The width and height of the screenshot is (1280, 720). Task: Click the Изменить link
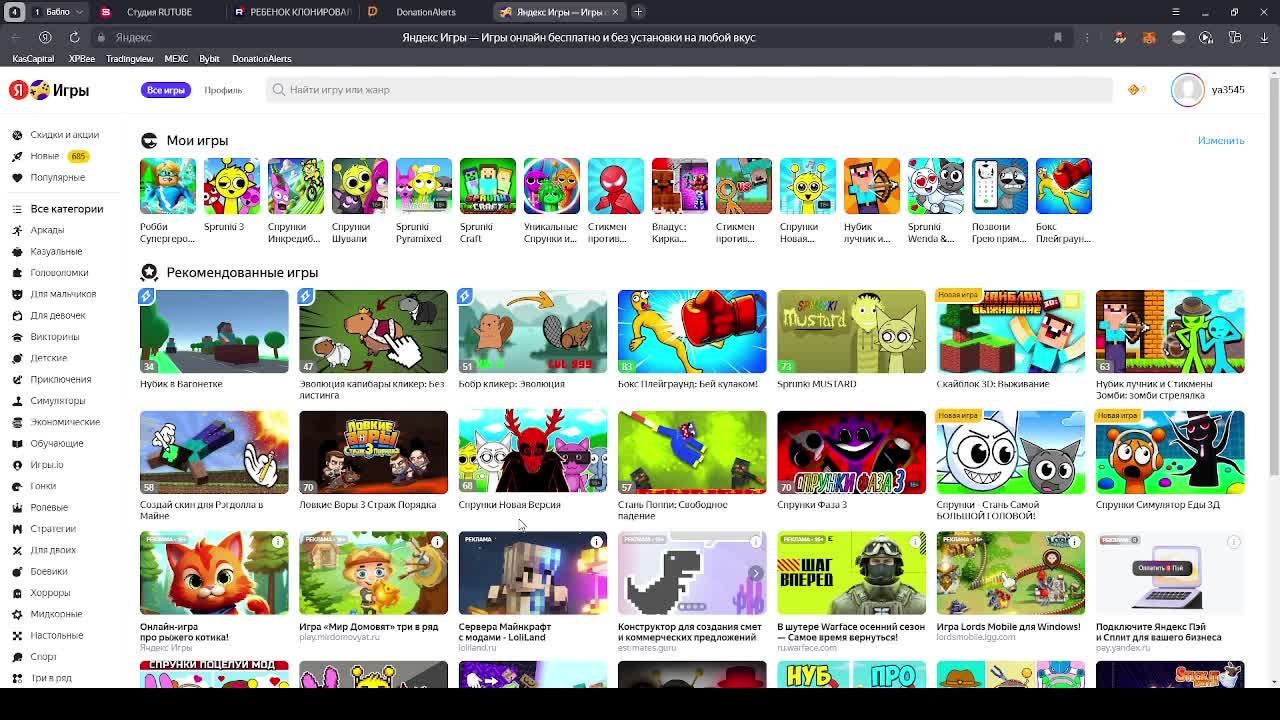click(x=1221, y=141)
